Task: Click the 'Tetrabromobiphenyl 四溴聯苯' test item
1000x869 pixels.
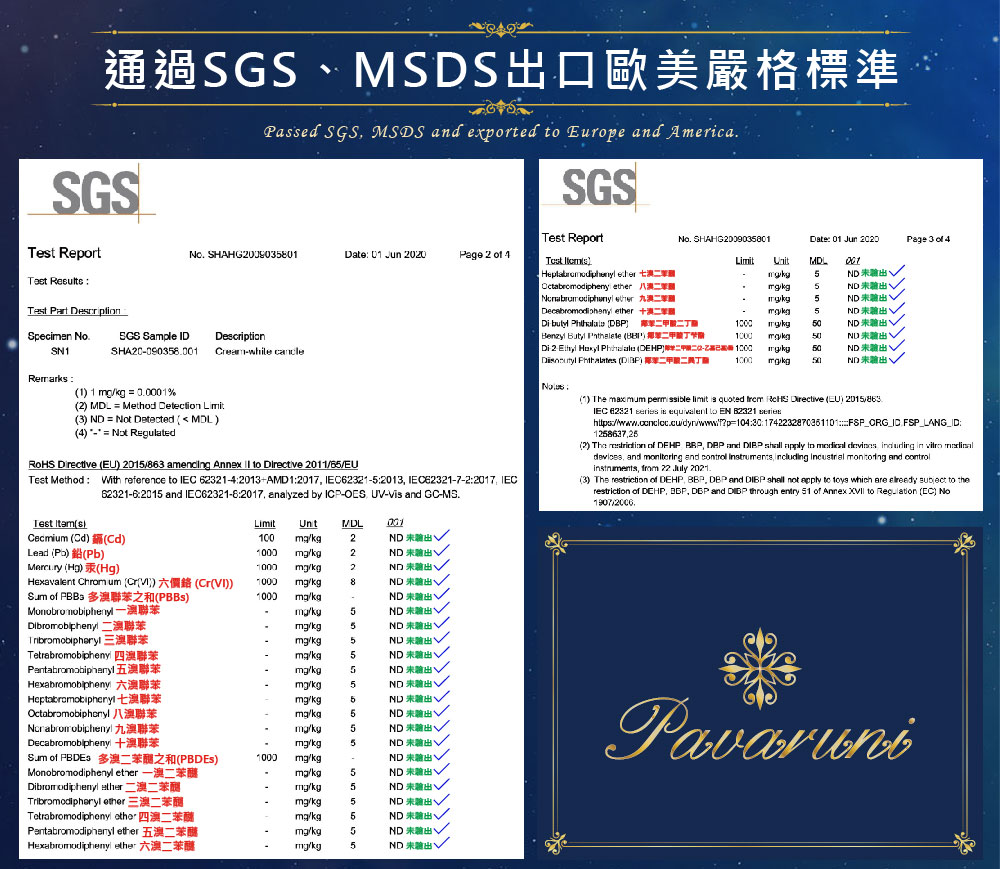Action: (93, 655)
